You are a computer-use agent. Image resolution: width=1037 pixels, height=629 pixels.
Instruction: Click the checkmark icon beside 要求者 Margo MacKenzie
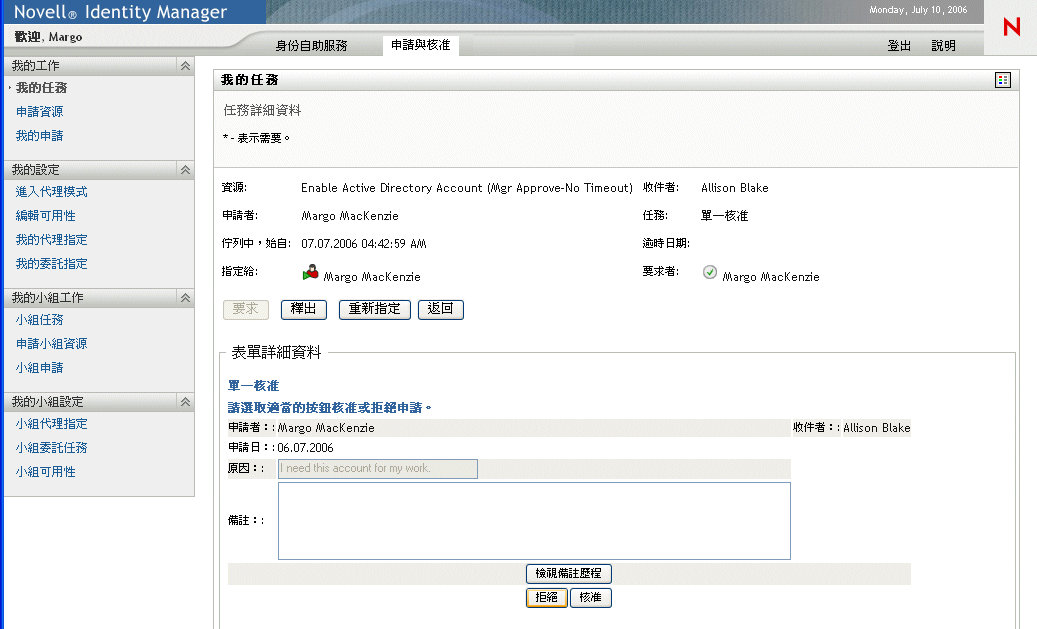pyautogui.click(x=710, y=273)
